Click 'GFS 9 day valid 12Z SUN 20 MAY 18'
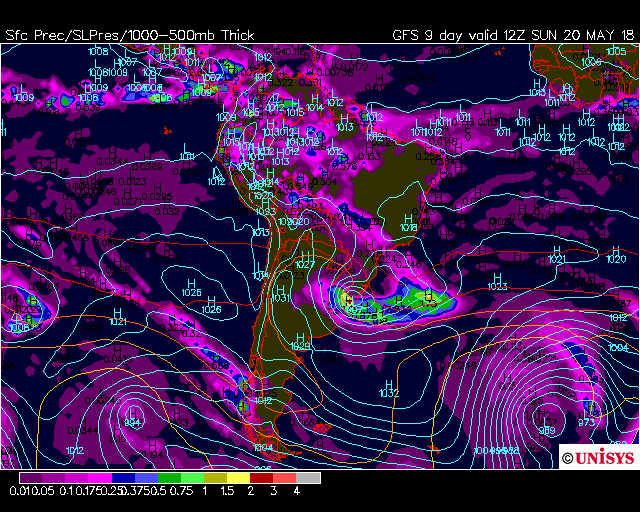The image size is (640, 512). click(513, 35)
